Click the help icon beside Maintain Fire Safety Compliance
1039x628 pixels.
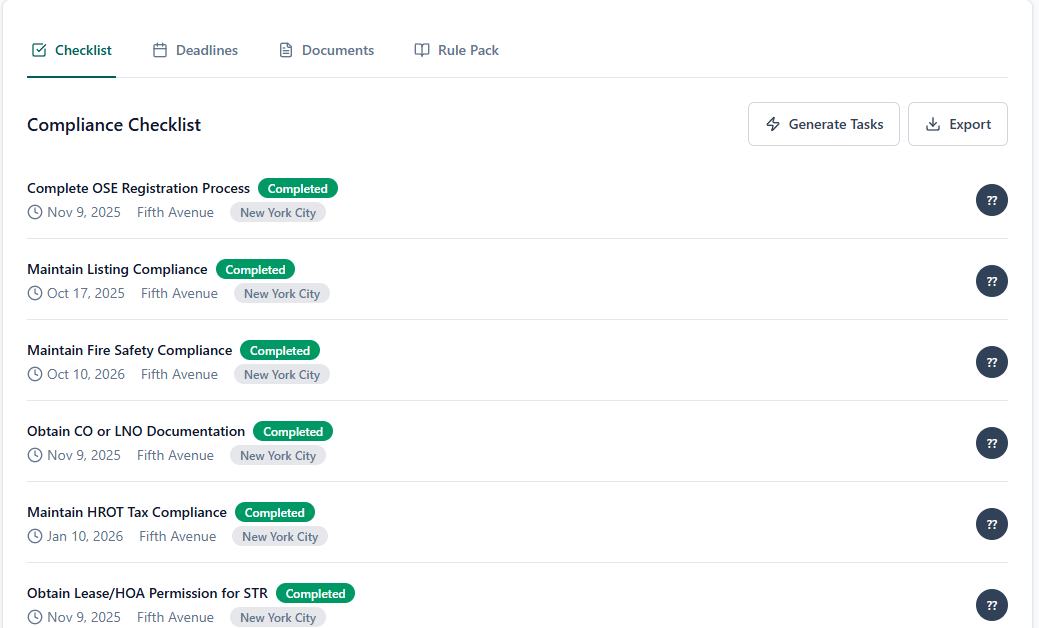click(991, 362)
